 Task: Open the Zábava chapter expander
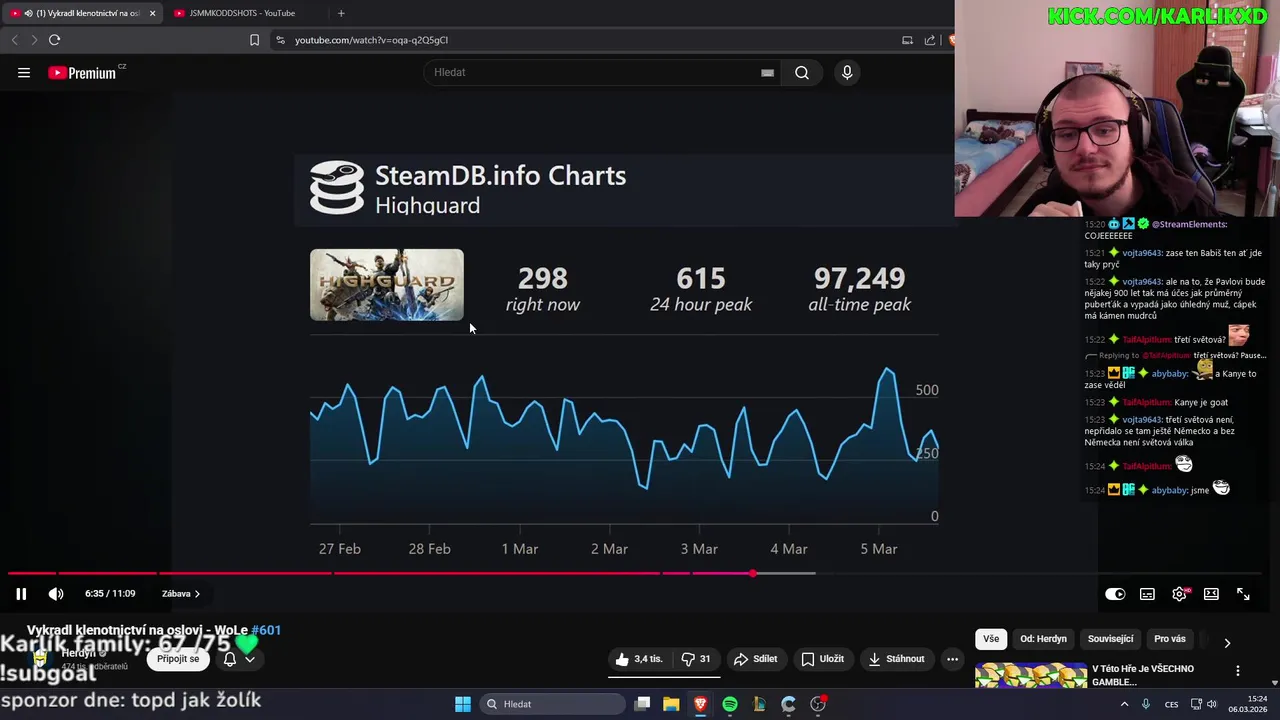point(181,594)
